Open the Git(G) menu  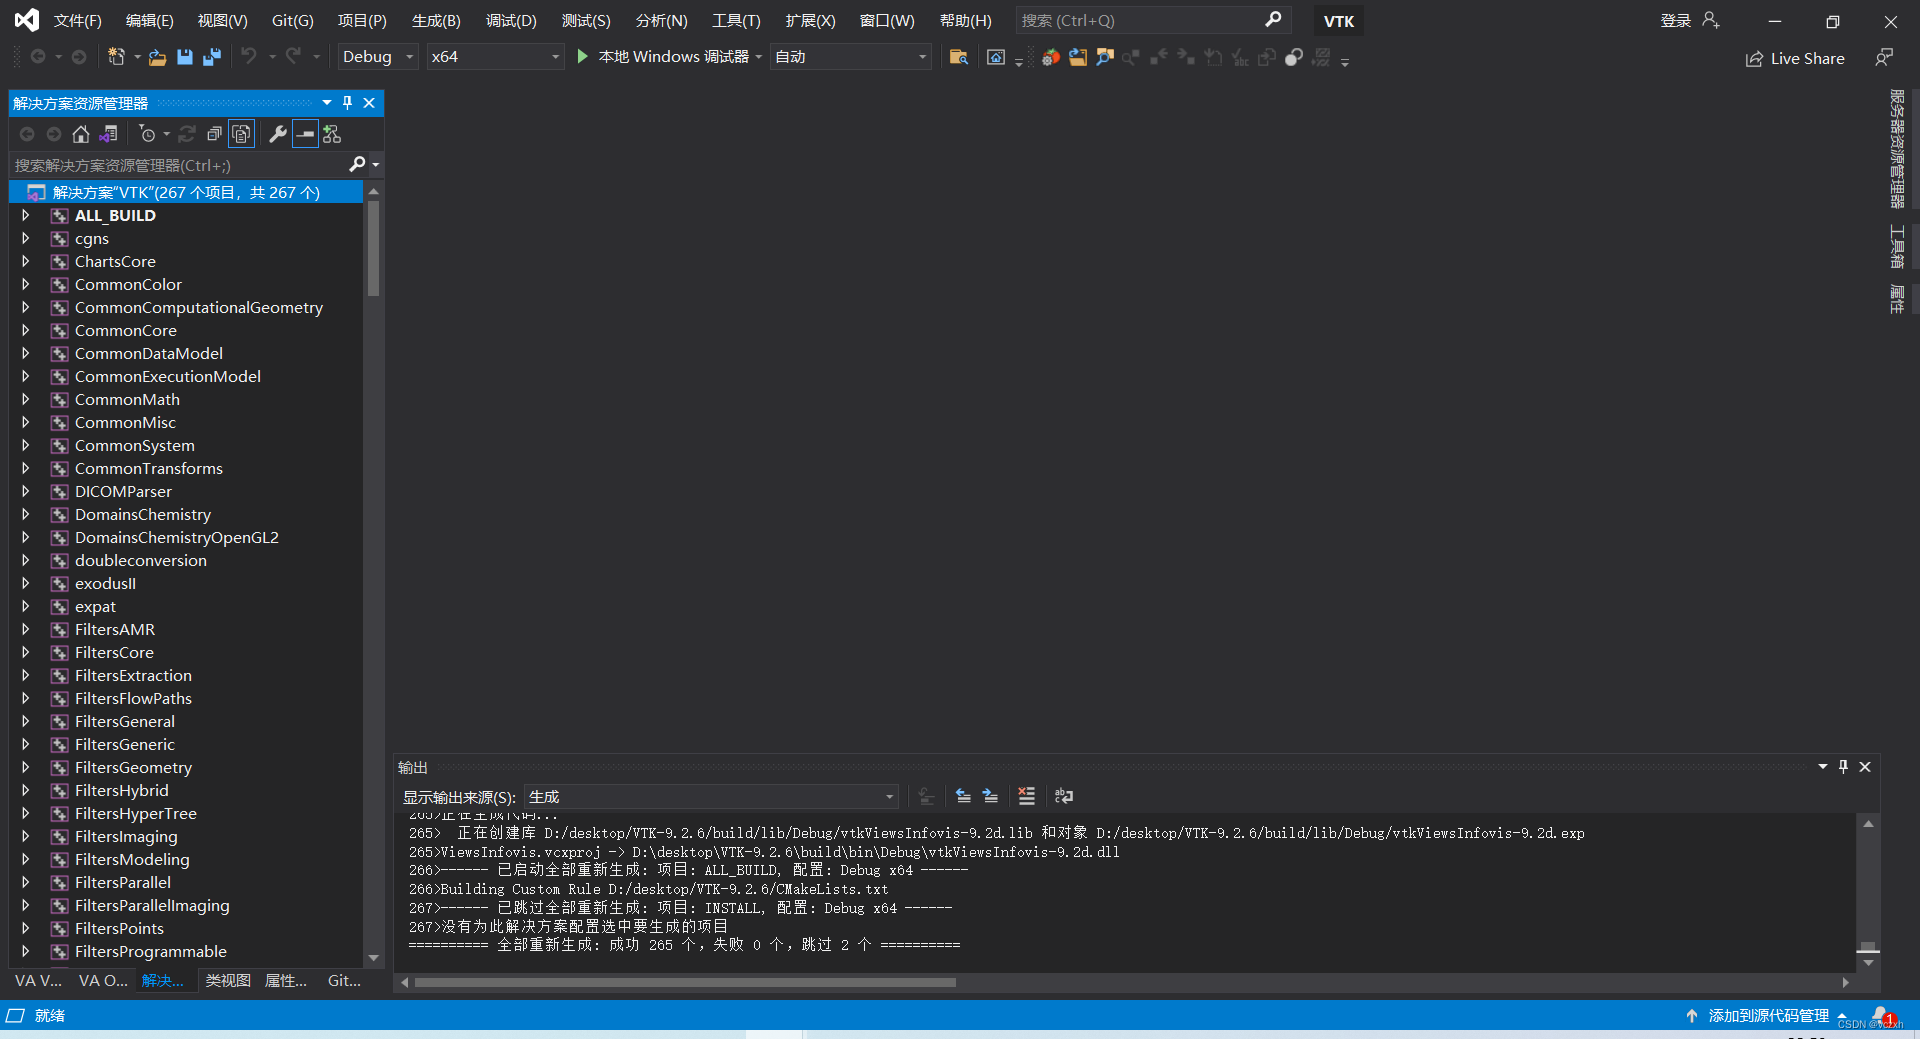292,20
